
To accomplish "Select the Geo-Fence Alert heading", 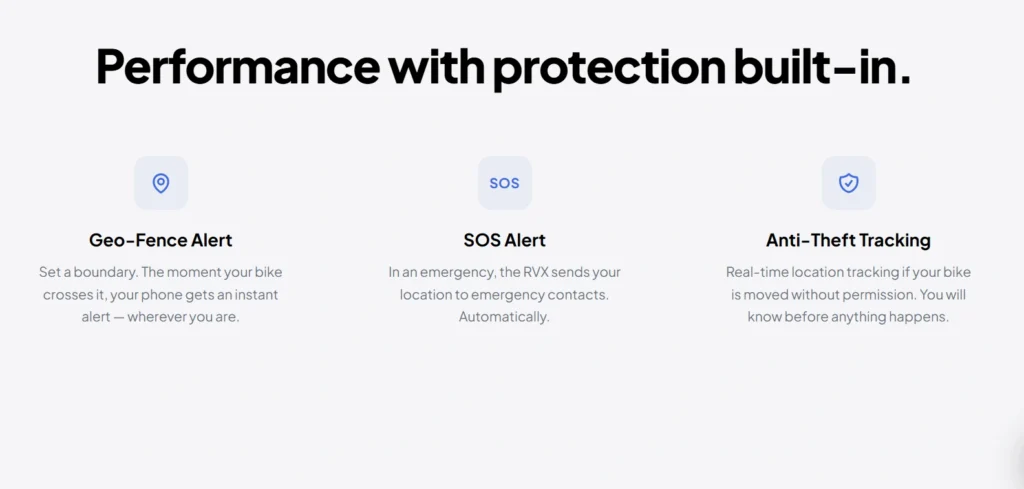I will click(x=161, y=240).
